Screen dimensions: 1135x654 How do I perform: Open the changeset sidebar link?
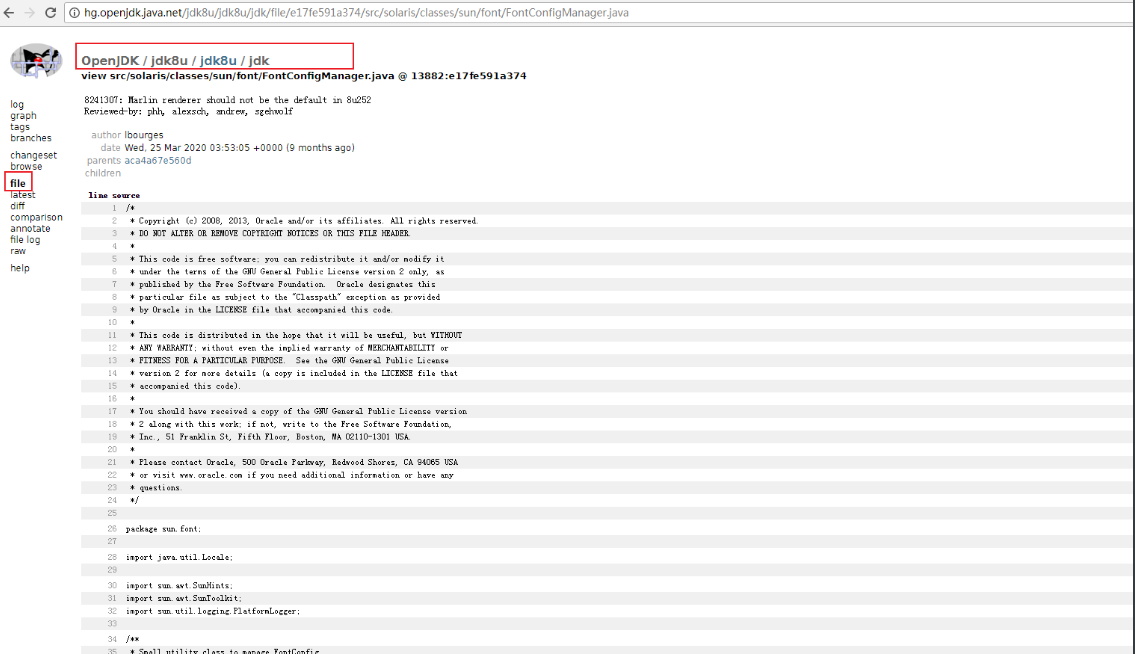pos(33,155)
